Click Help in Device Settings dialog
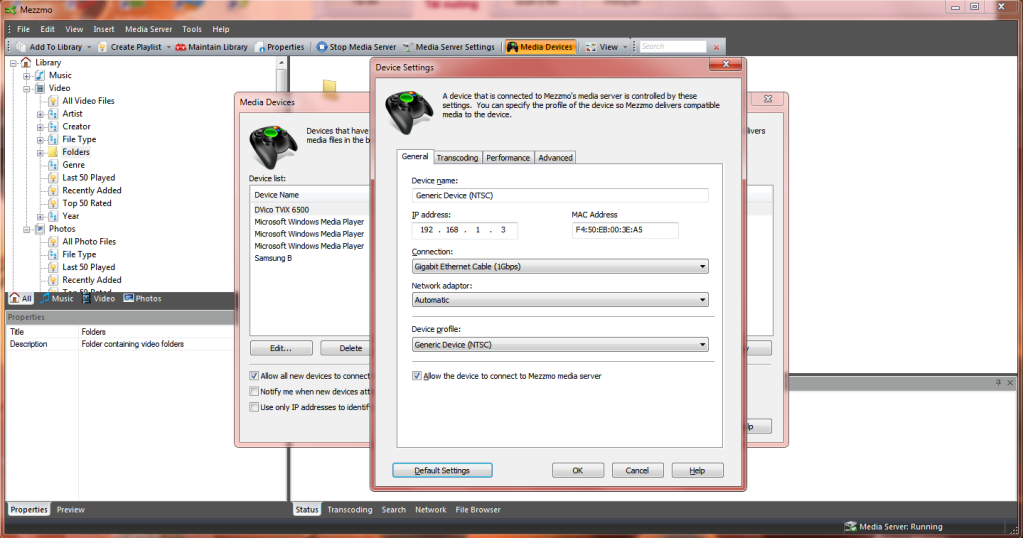Viewport: 1023px width, 538px height. pos(697,471)
